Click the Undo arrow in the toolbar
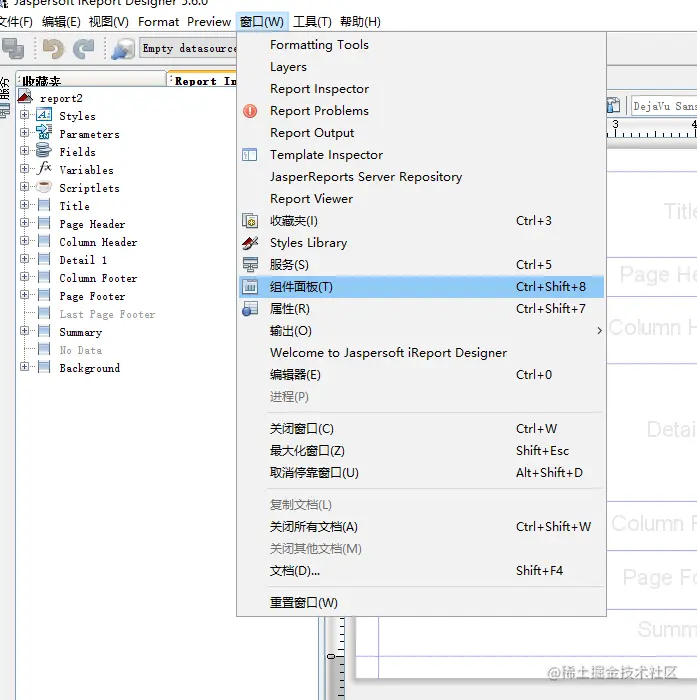The image size is (697, 700). 53,49
